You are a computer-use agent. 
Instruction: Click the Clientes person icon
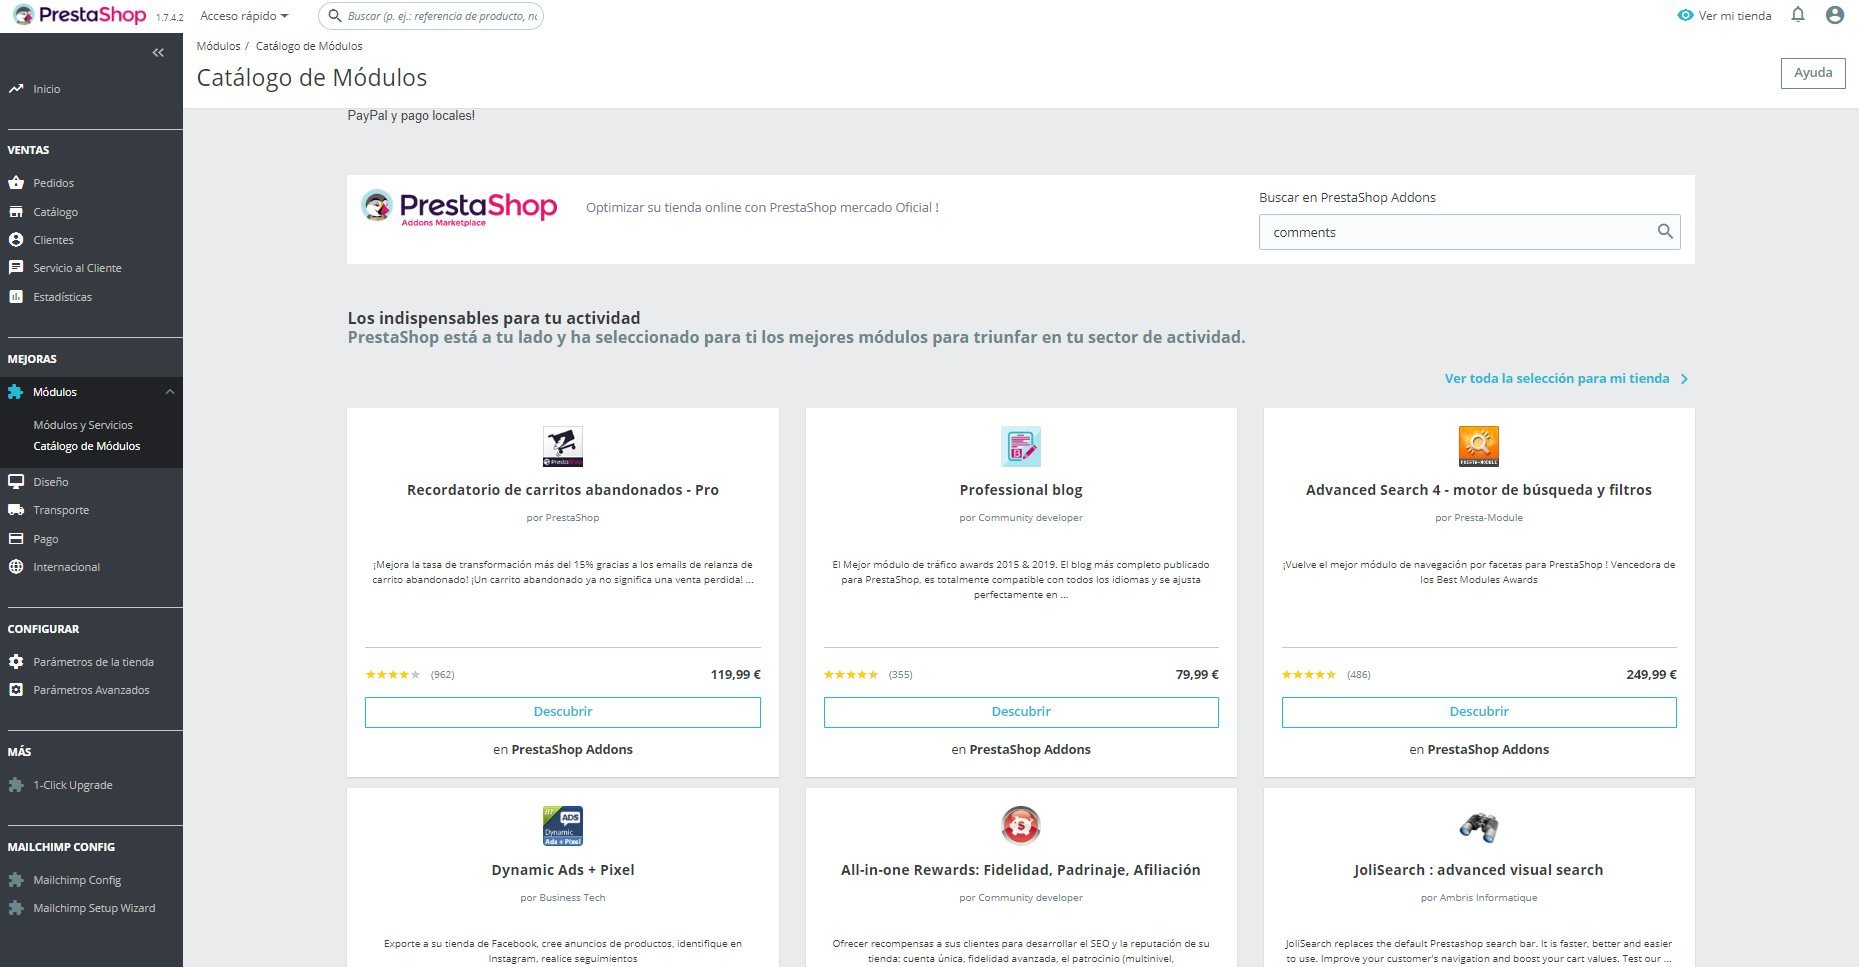16,240
